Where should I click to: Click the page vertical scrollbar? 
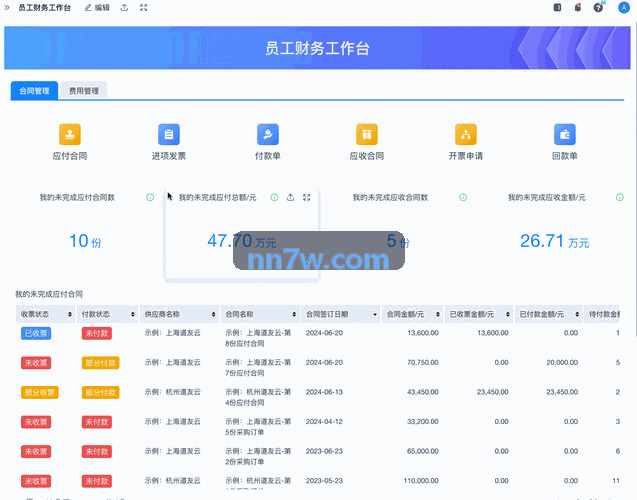point(635,179)
